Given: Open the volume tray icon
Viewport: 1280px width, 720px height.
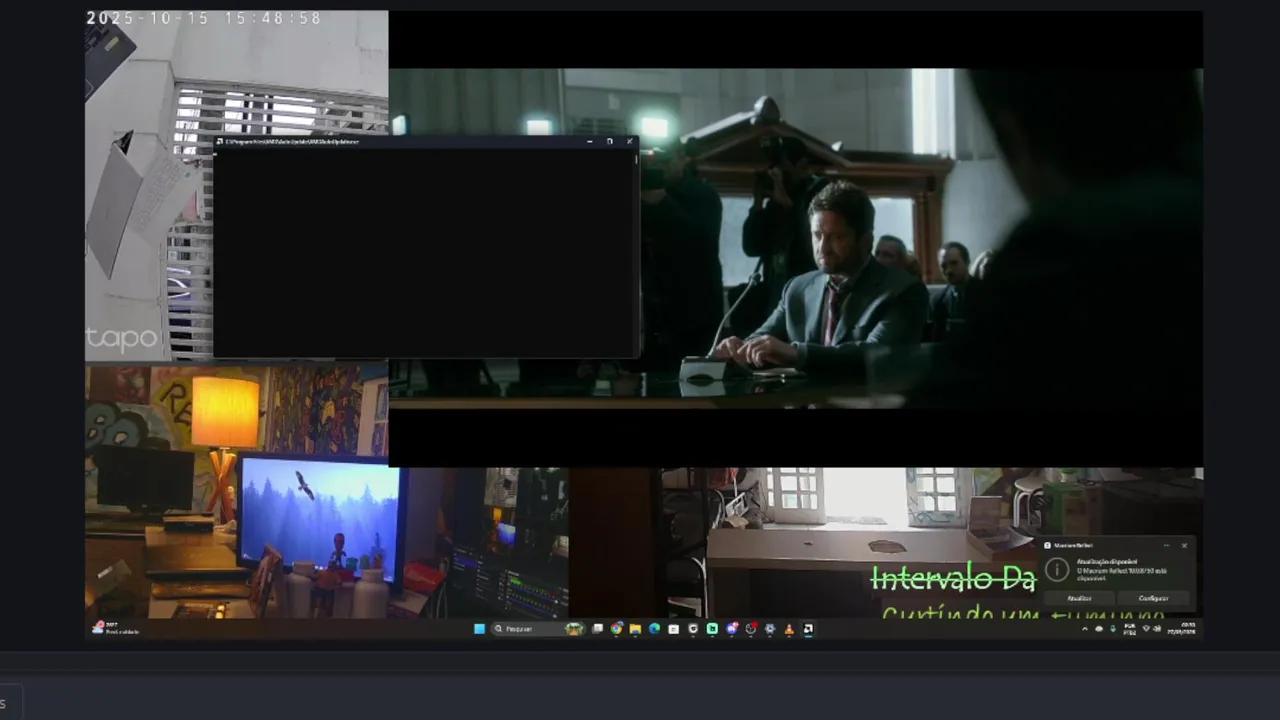Looking at the screenshot, I should coord(1157,629).
